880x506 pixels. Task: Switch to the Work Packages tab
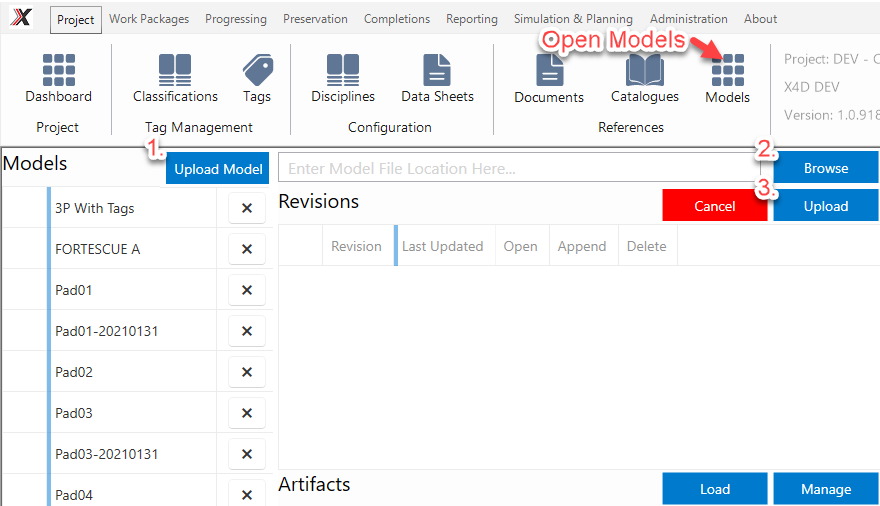coord(149,19)
